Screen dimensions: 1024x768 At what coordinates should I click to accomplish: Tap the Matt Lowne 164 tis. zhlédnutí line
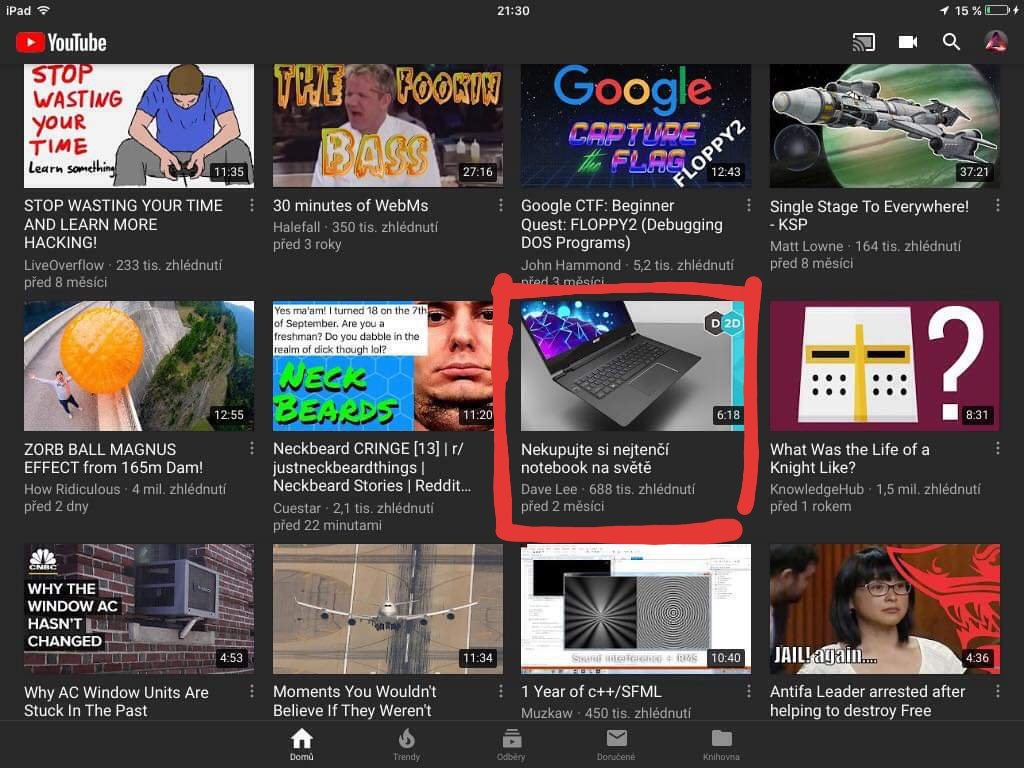point(865,246)
